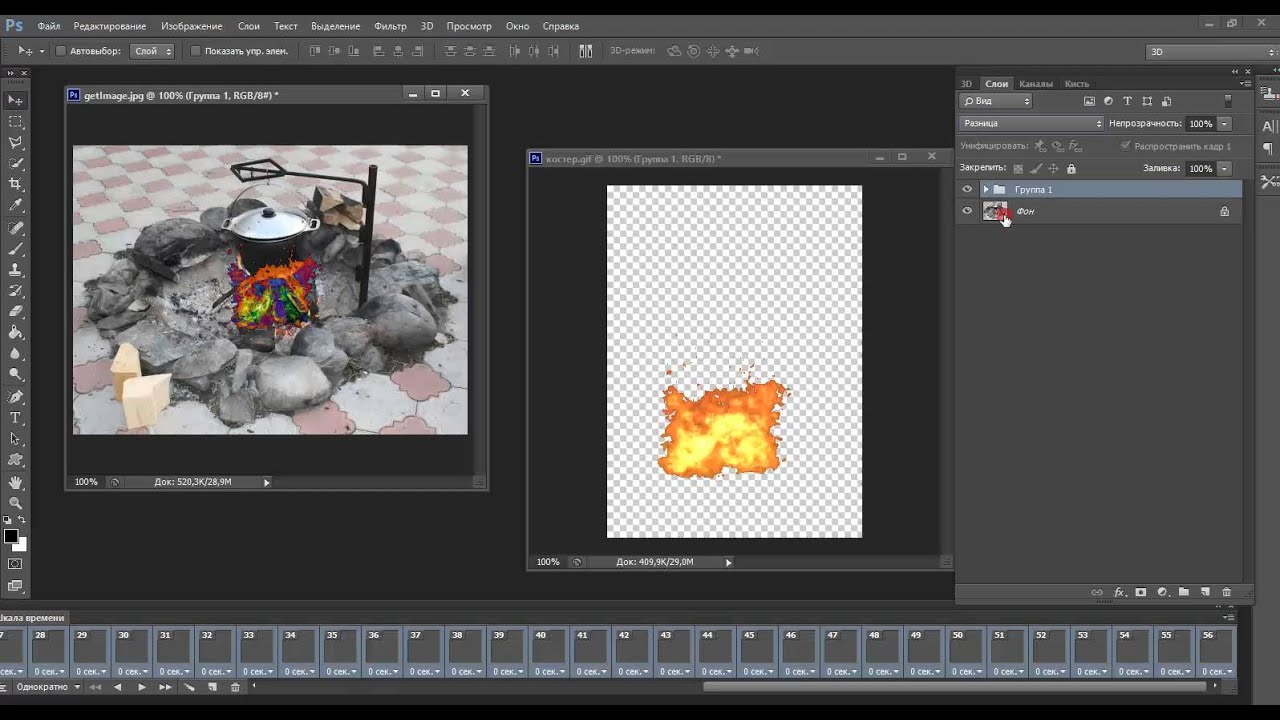The height and width of the screenshot is (720, 1280).
Task: Delete selected frames in timeline
Action: coord(235,687)
